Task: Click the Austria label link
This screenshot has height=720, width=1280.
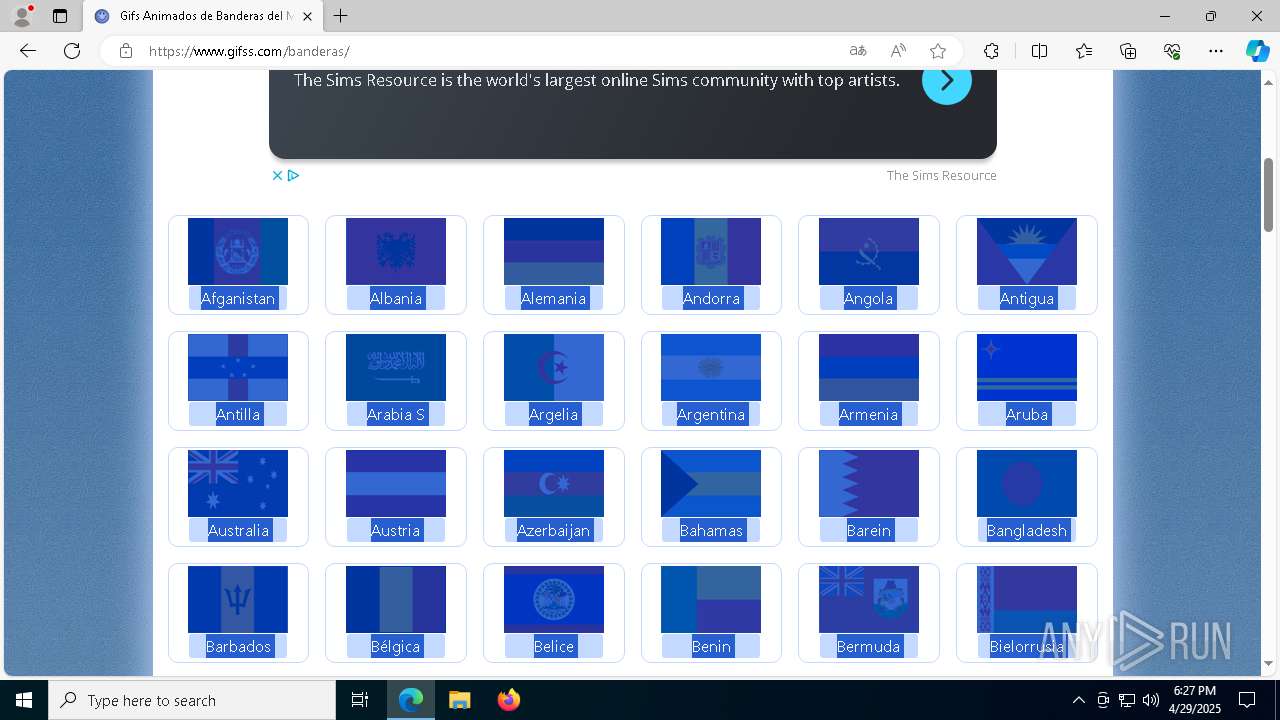Action: coord(396,530)
